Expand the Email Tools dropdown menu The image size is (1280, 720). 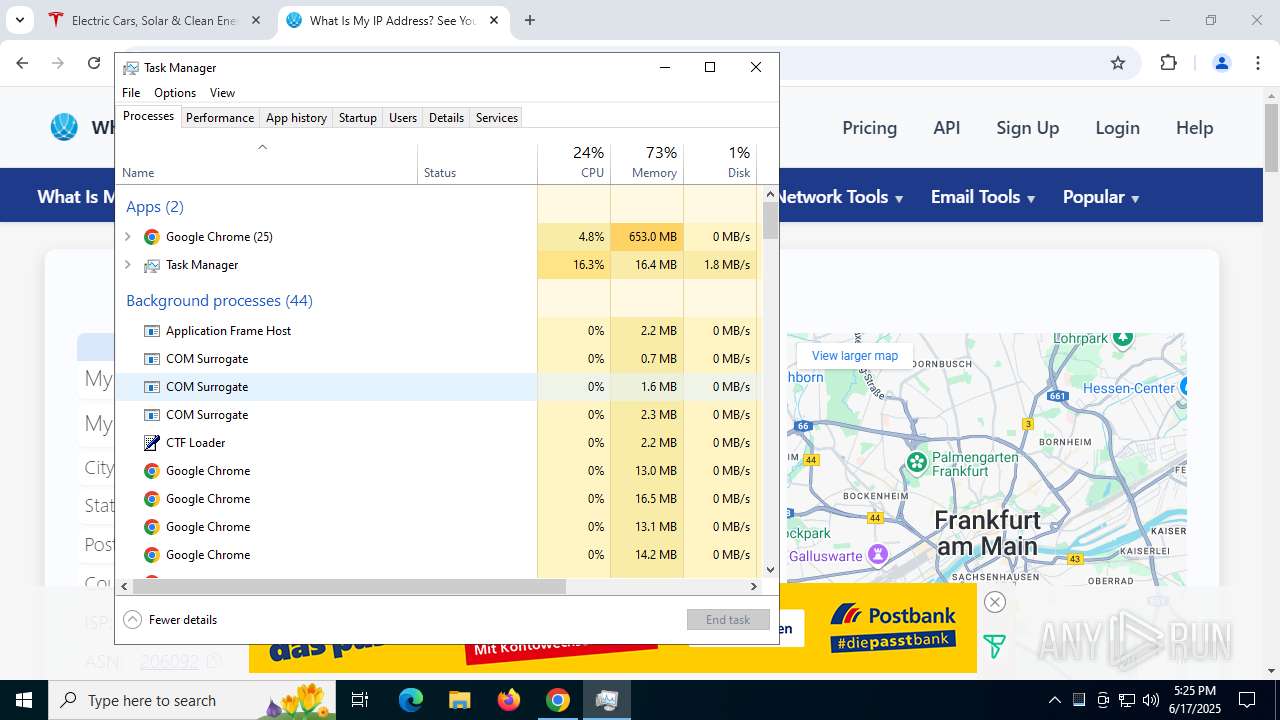(983, 197)
